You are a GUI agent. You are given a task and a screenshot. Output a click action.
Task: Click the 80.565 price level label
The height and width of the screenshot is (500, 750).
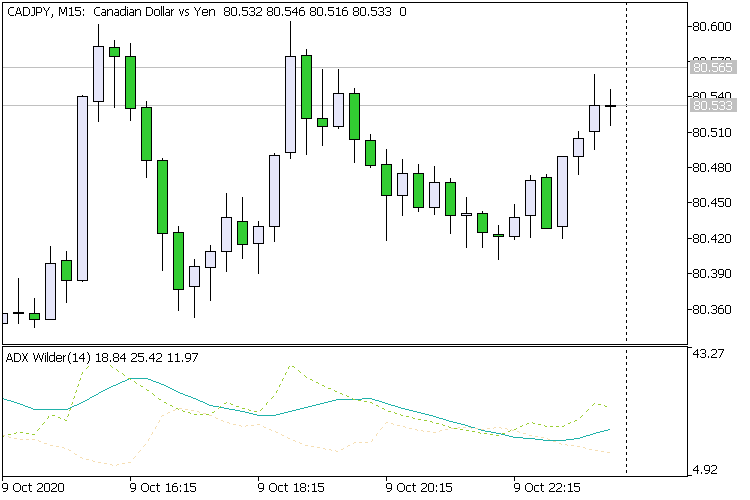[x=713, y=67]
